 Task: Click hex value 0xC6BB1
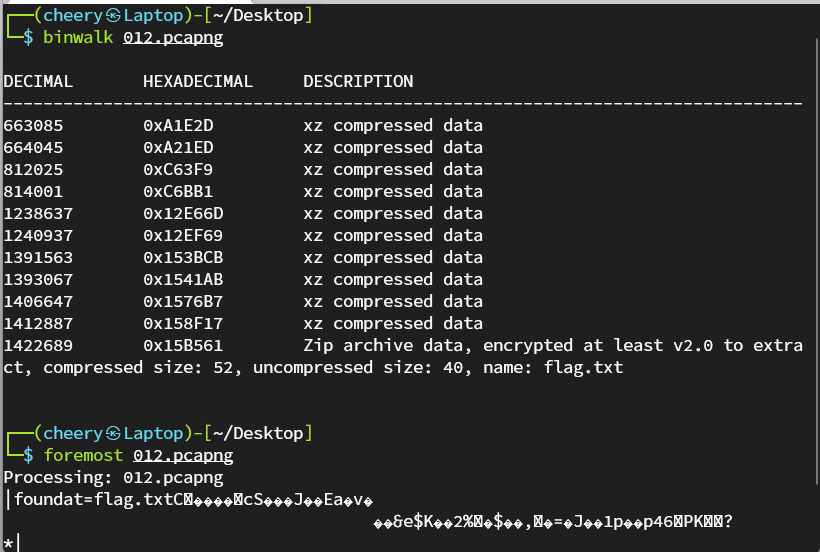[x=178, y=191]
